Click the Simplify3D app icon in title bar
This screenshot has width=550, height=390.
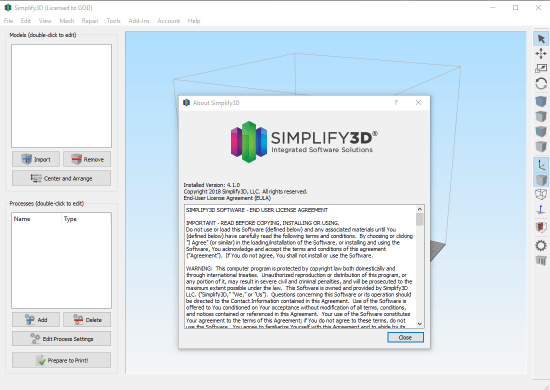pos(8,7)
